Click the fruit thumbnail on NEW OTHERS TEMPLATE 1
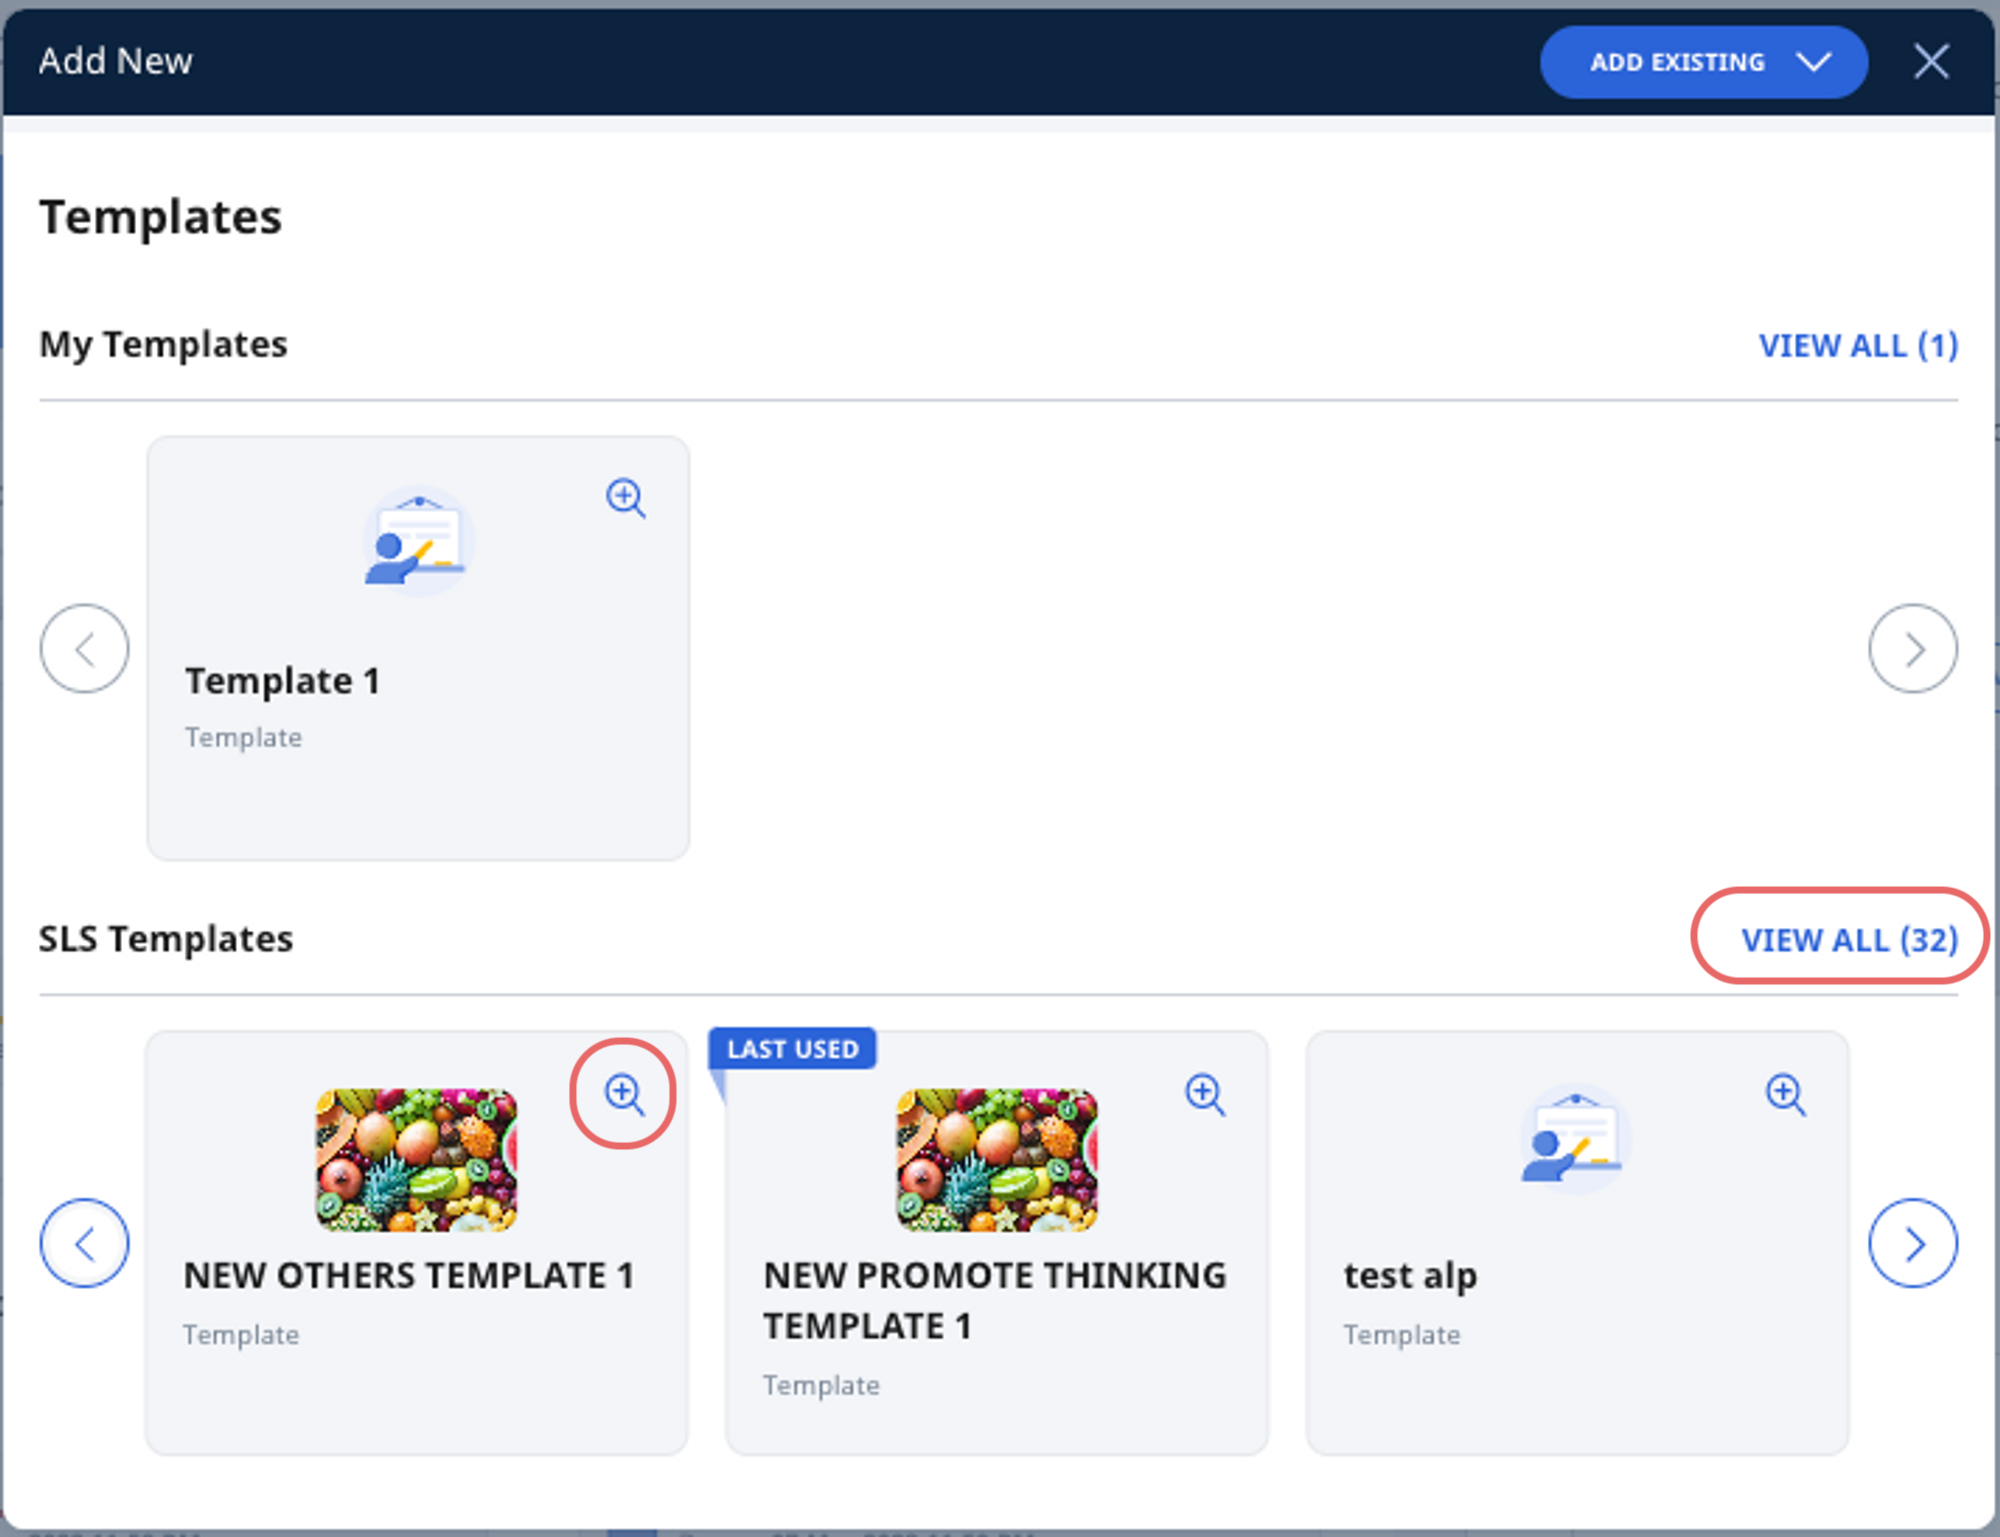Screen dimensions: 2000x1537 pyautogui.click(x=418, y=1160)
